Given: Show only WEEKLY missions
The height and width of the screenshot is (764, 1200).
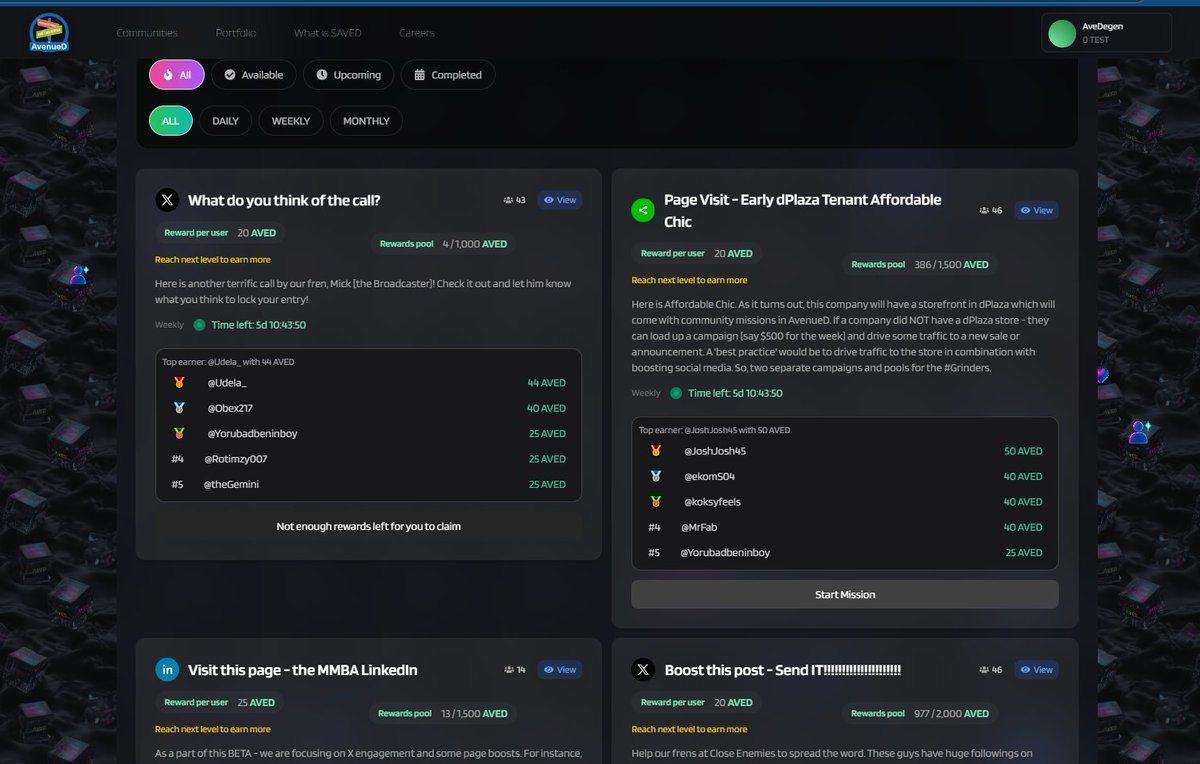Looking at the screenshot, I should point(291,121).
